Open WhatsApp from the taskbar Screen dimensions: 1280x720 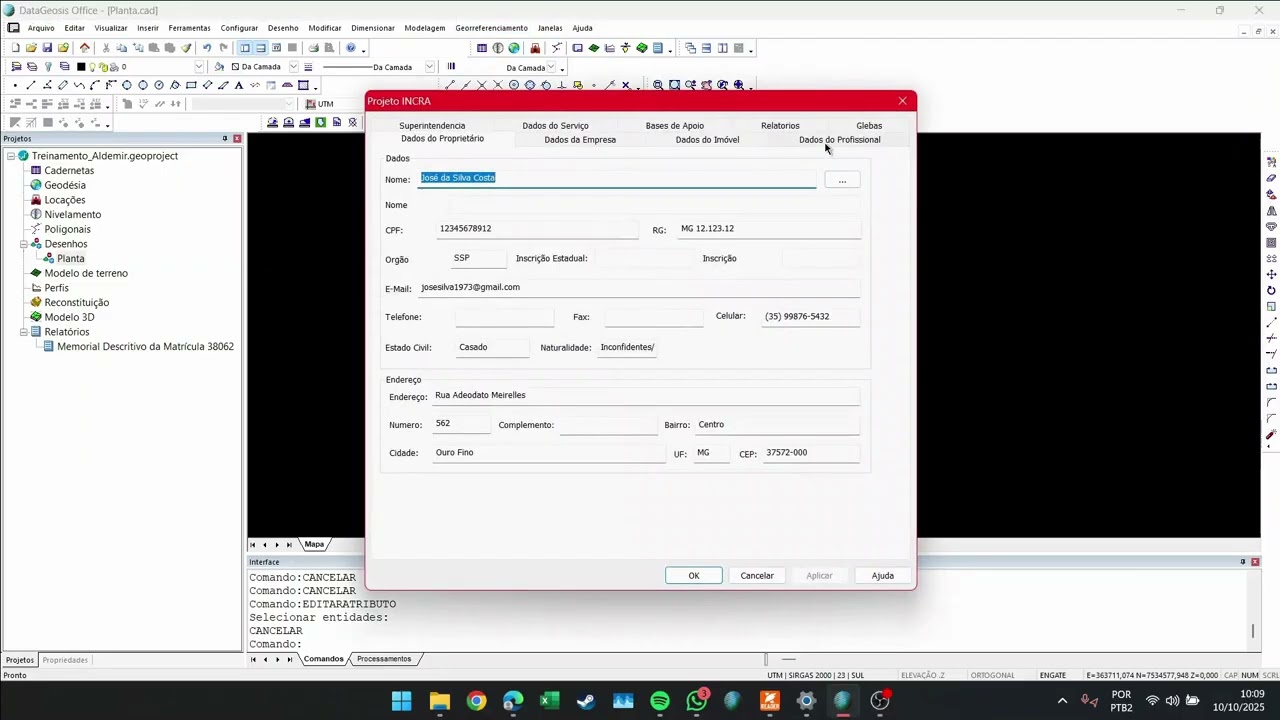click(697, 701)
